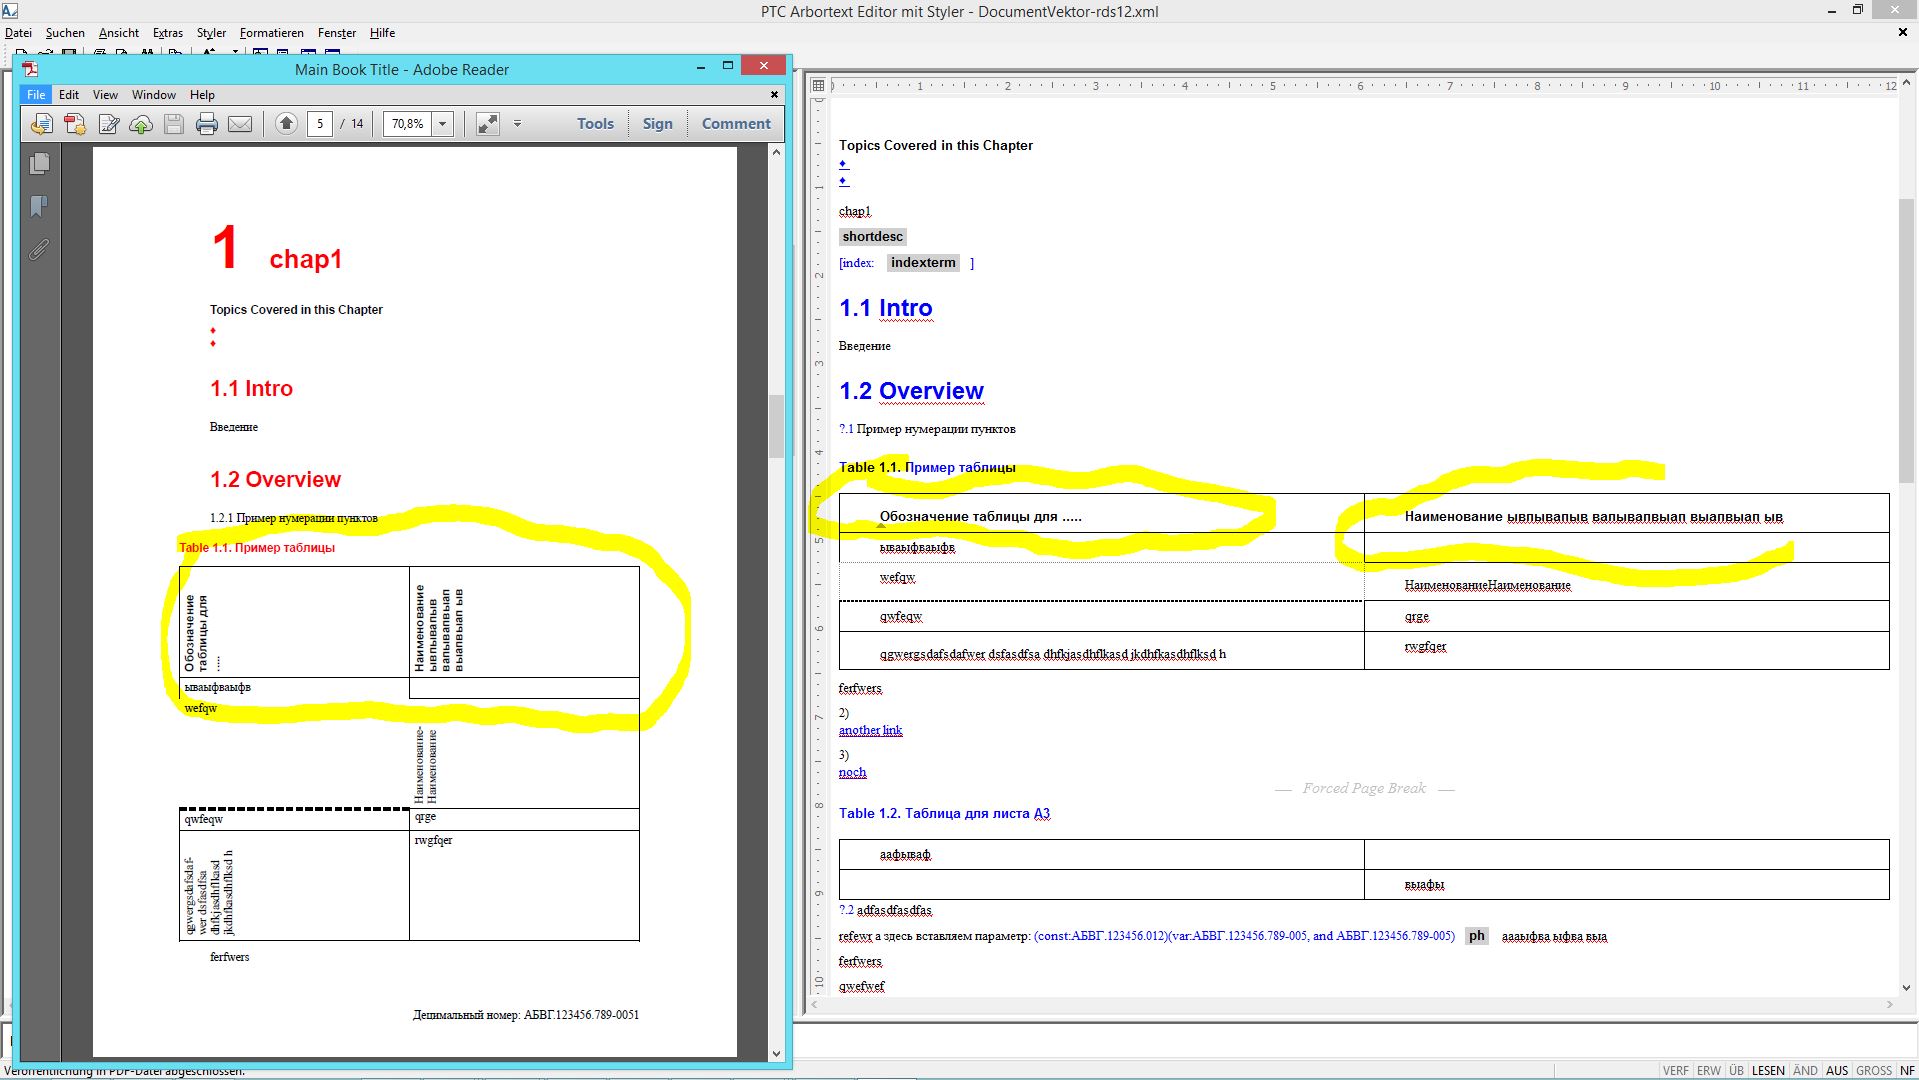Click the '1.1 Intro' heading in the editor

tap(885, 308)
